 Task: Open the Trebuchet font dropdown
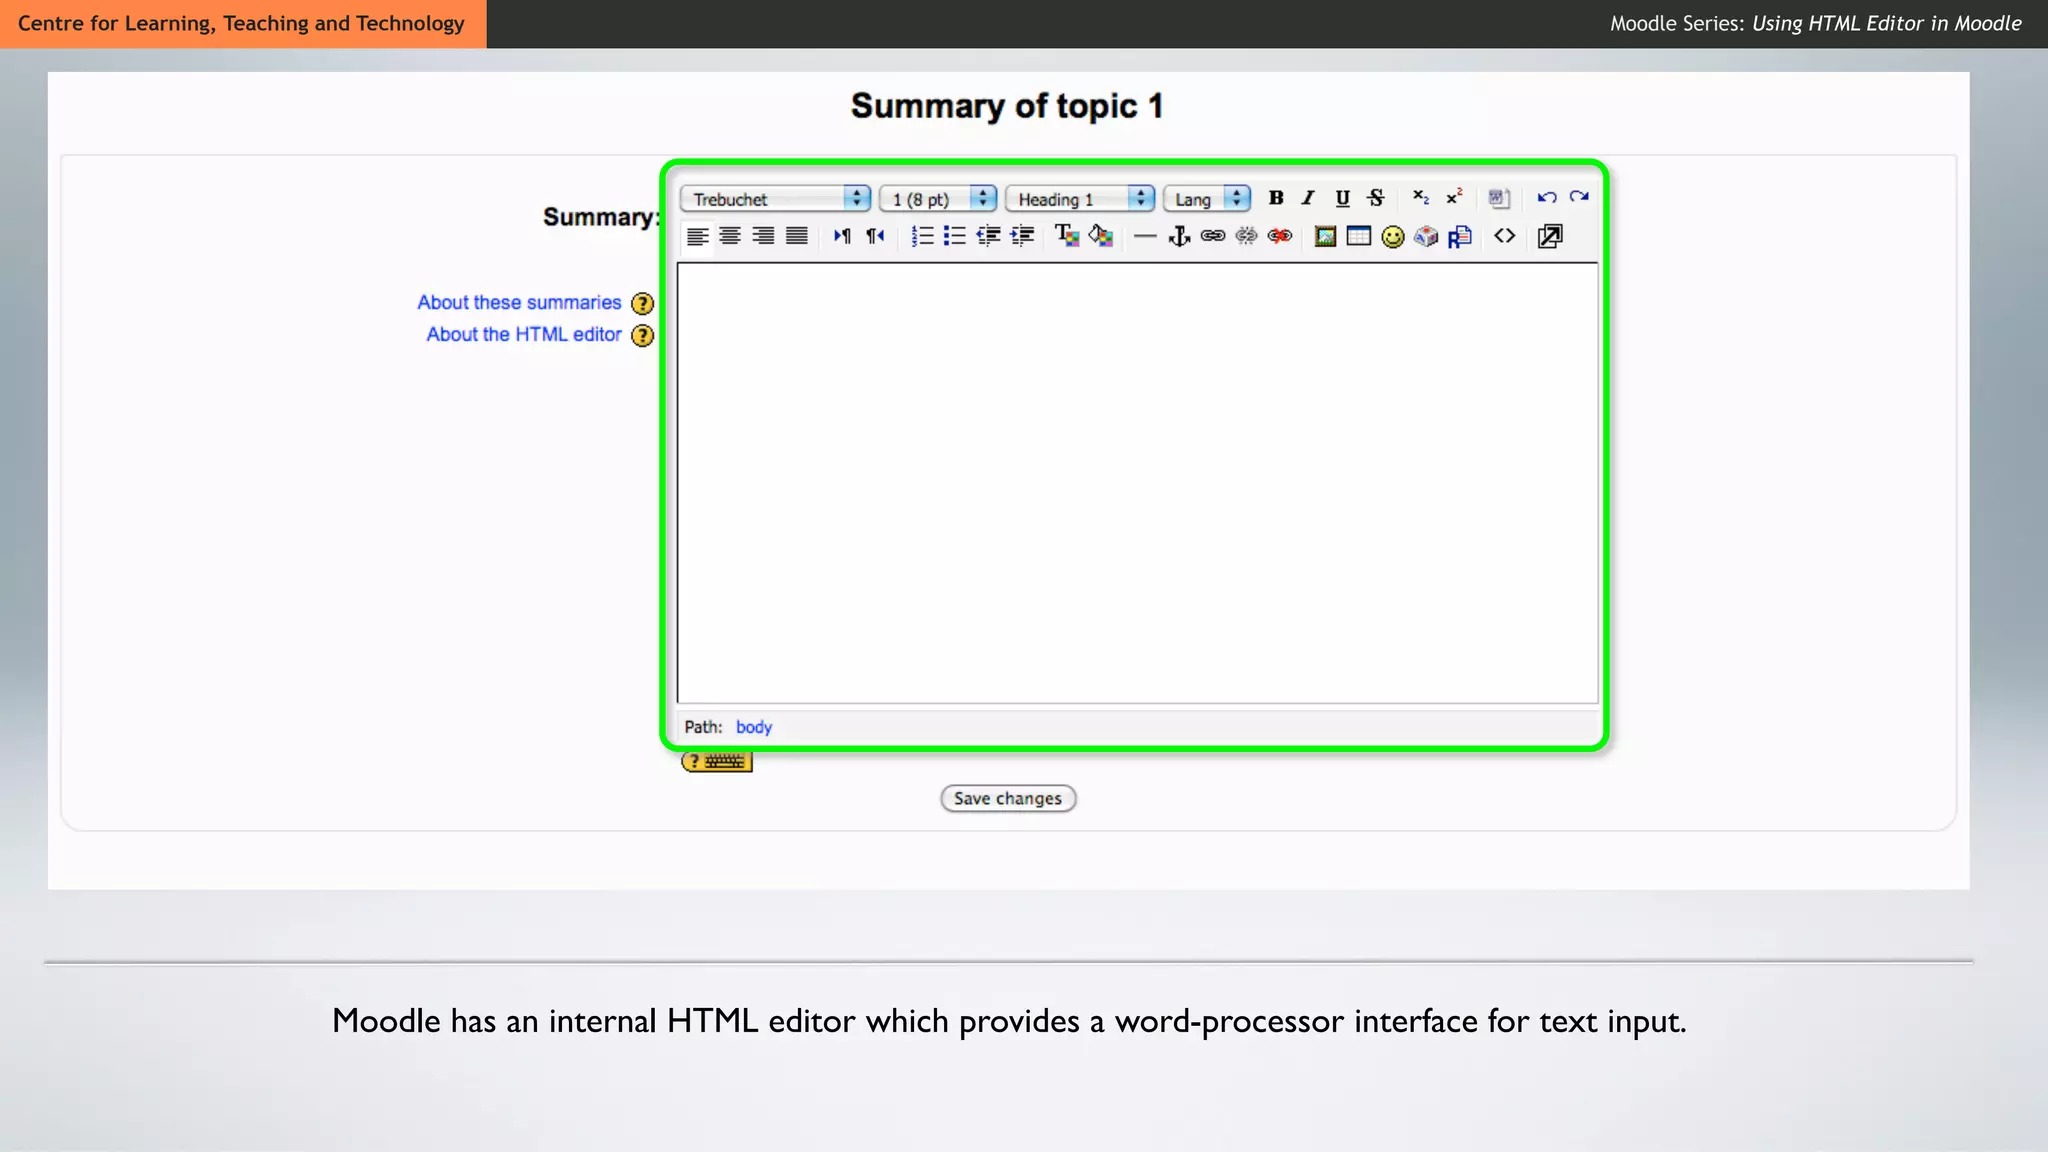click(x=775, y=199)
